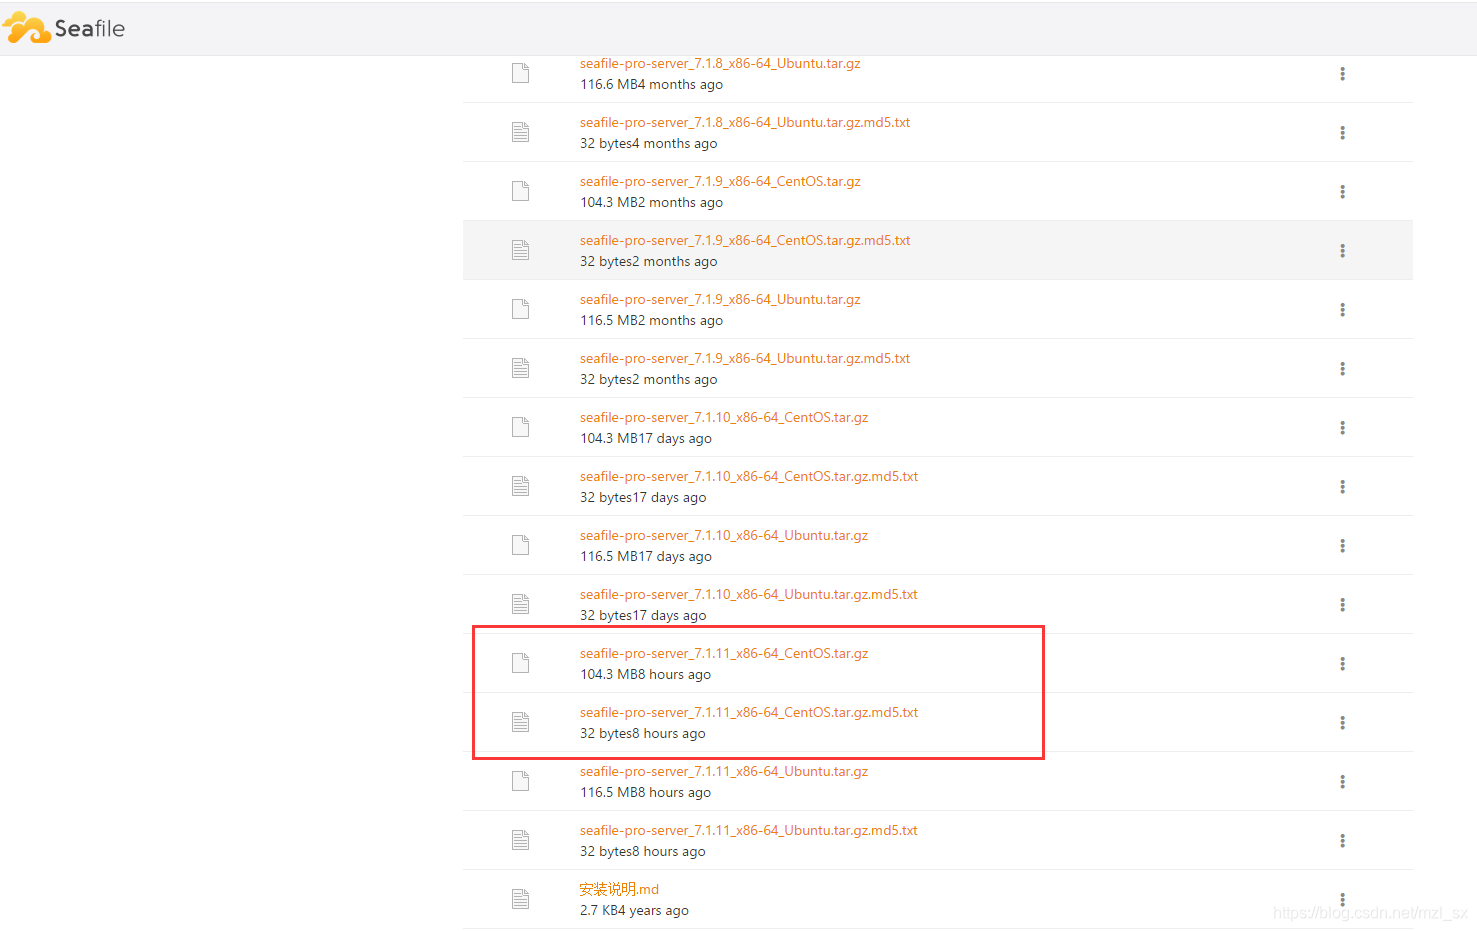Open seafile-pro-server_7.1.9_x86-64_CentOS.tar.gz link
Image resolution: width=1477 pixels, height=931 pixels.
click(720, 181)
